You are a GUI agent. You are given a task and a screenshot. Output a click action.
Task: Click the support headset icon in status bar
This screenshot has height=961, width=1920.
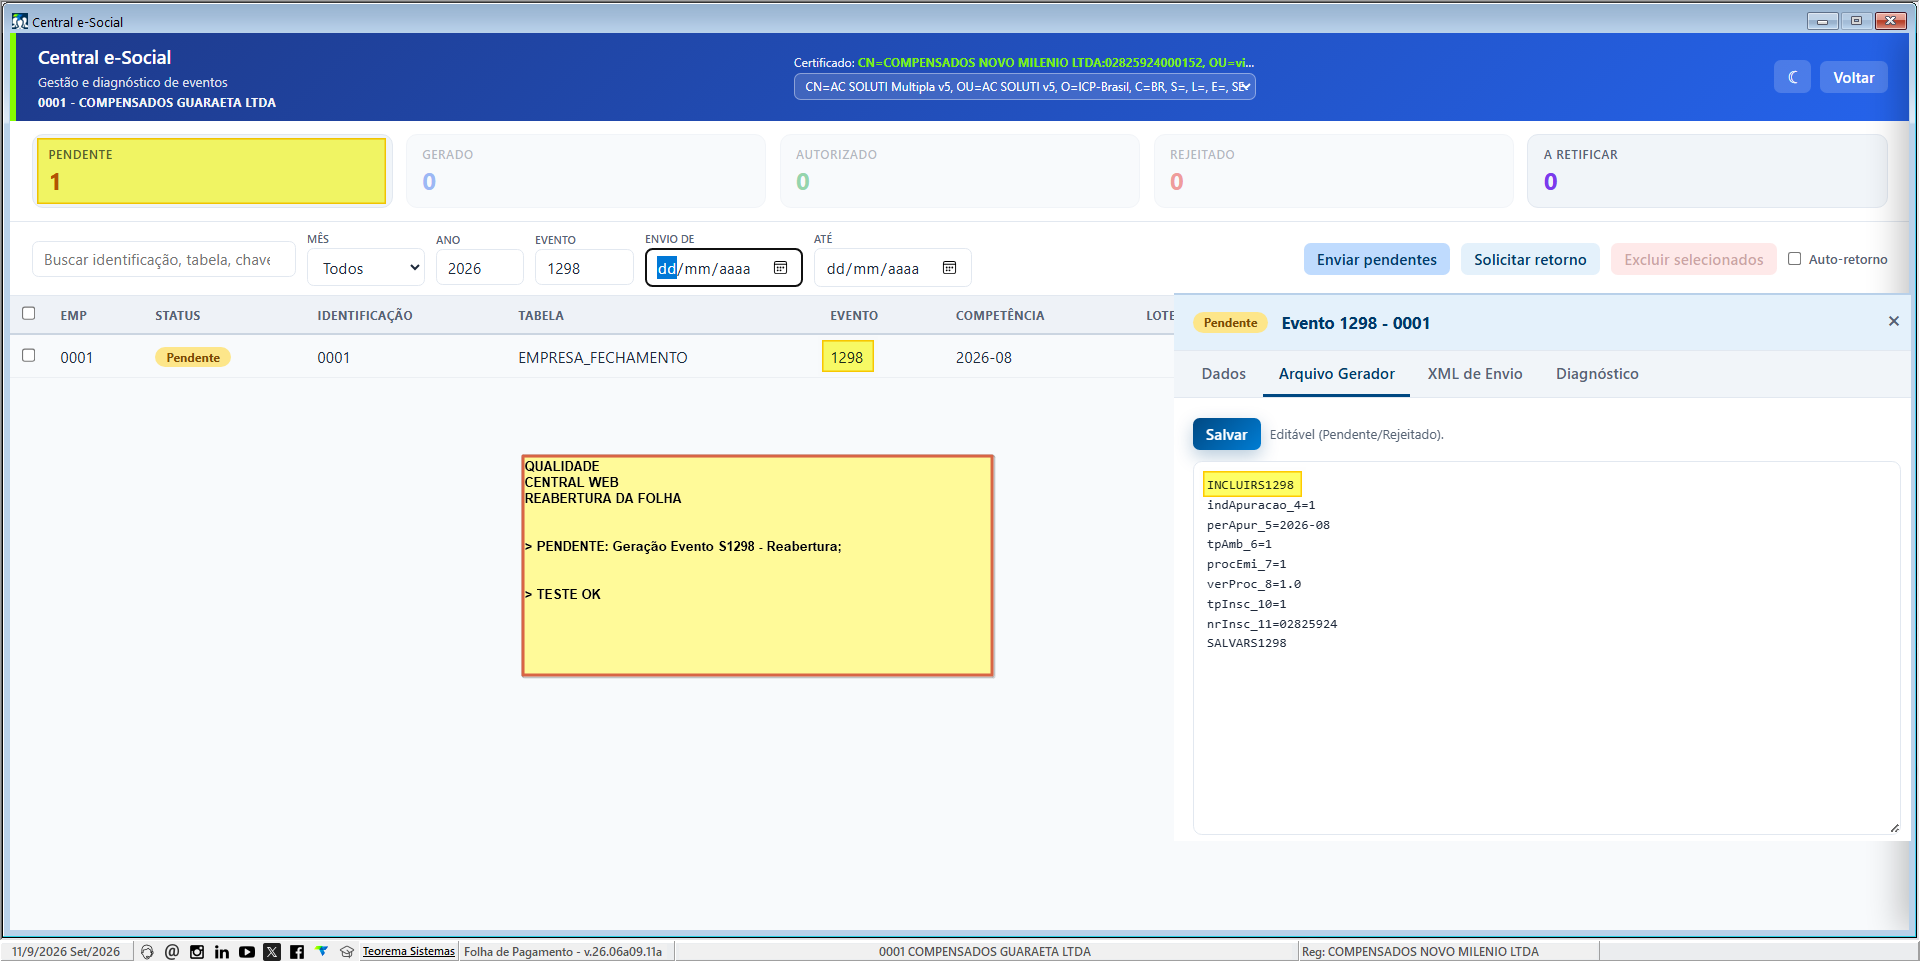pyautogui.click(x=147, y=952)
